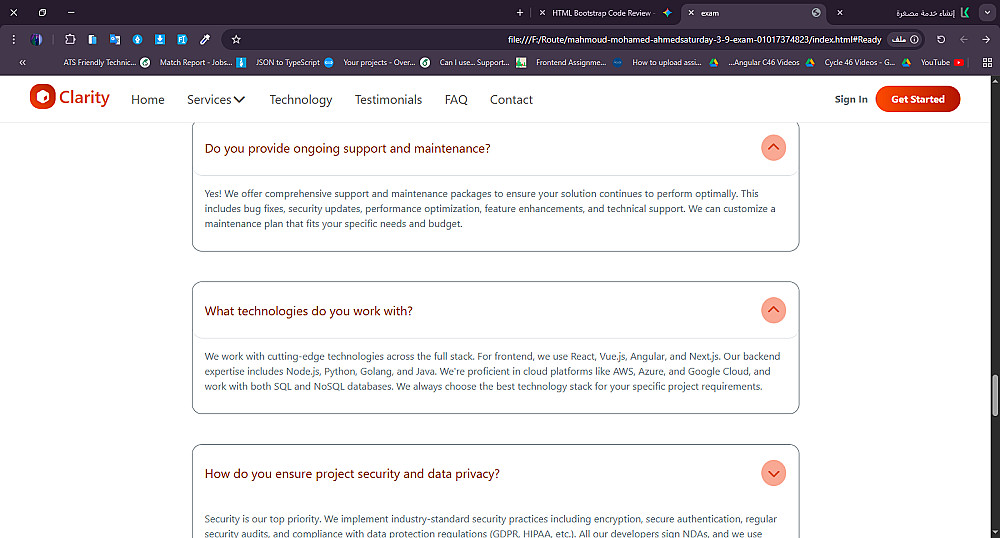
Task: Open Cycle 46 Videos bookmark
Action: coord(867,62)
